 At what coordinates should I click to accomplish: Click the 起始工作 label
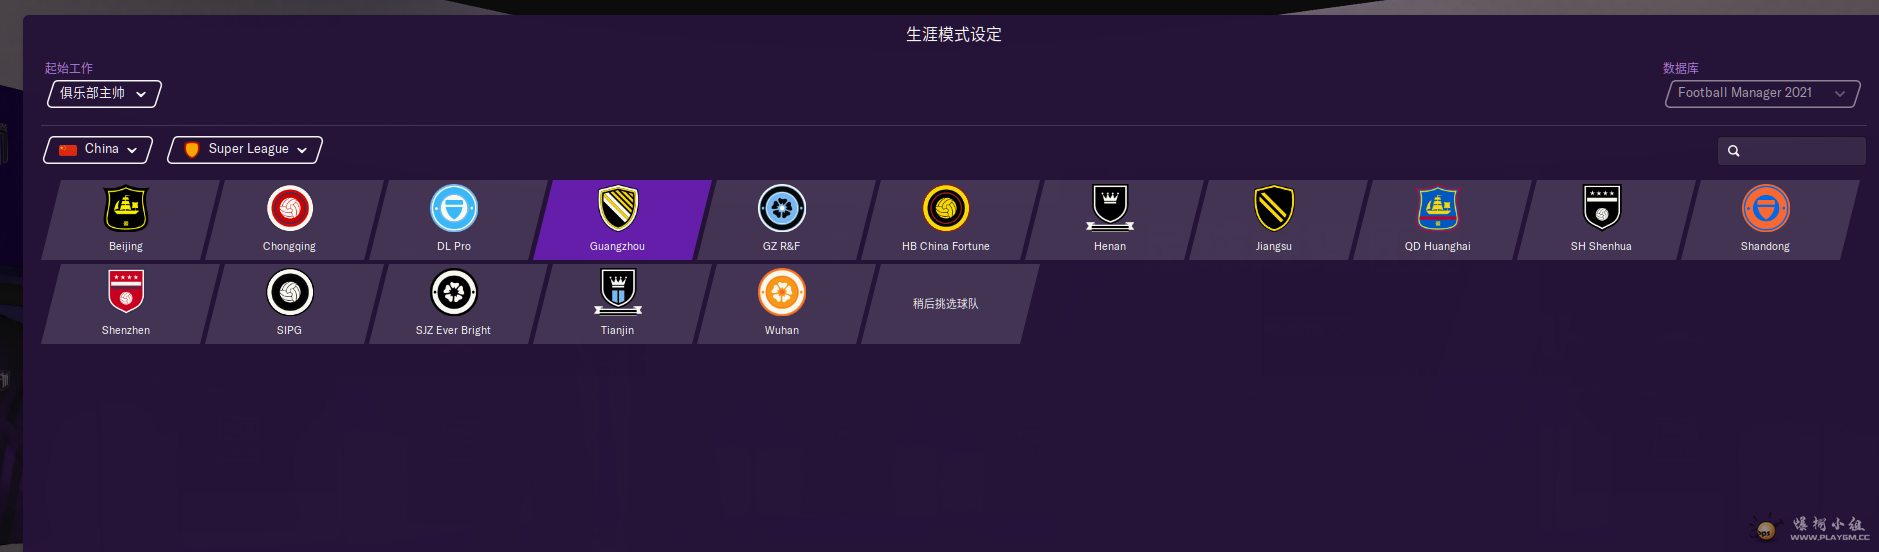tap(69, 68)
